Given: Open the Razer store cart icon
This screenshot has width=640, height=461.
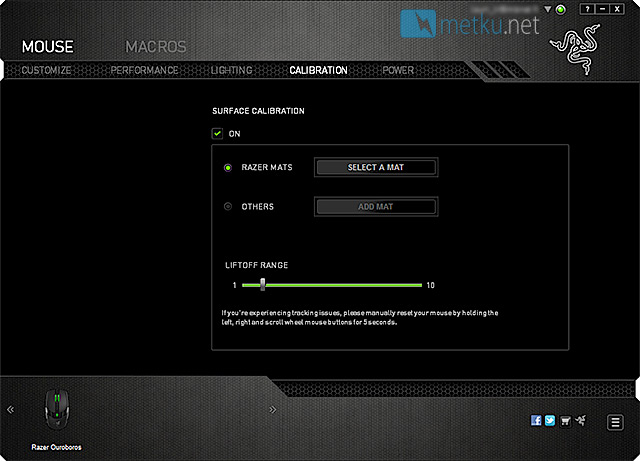Looking at the screenshot, I should [x=565, y=421].
